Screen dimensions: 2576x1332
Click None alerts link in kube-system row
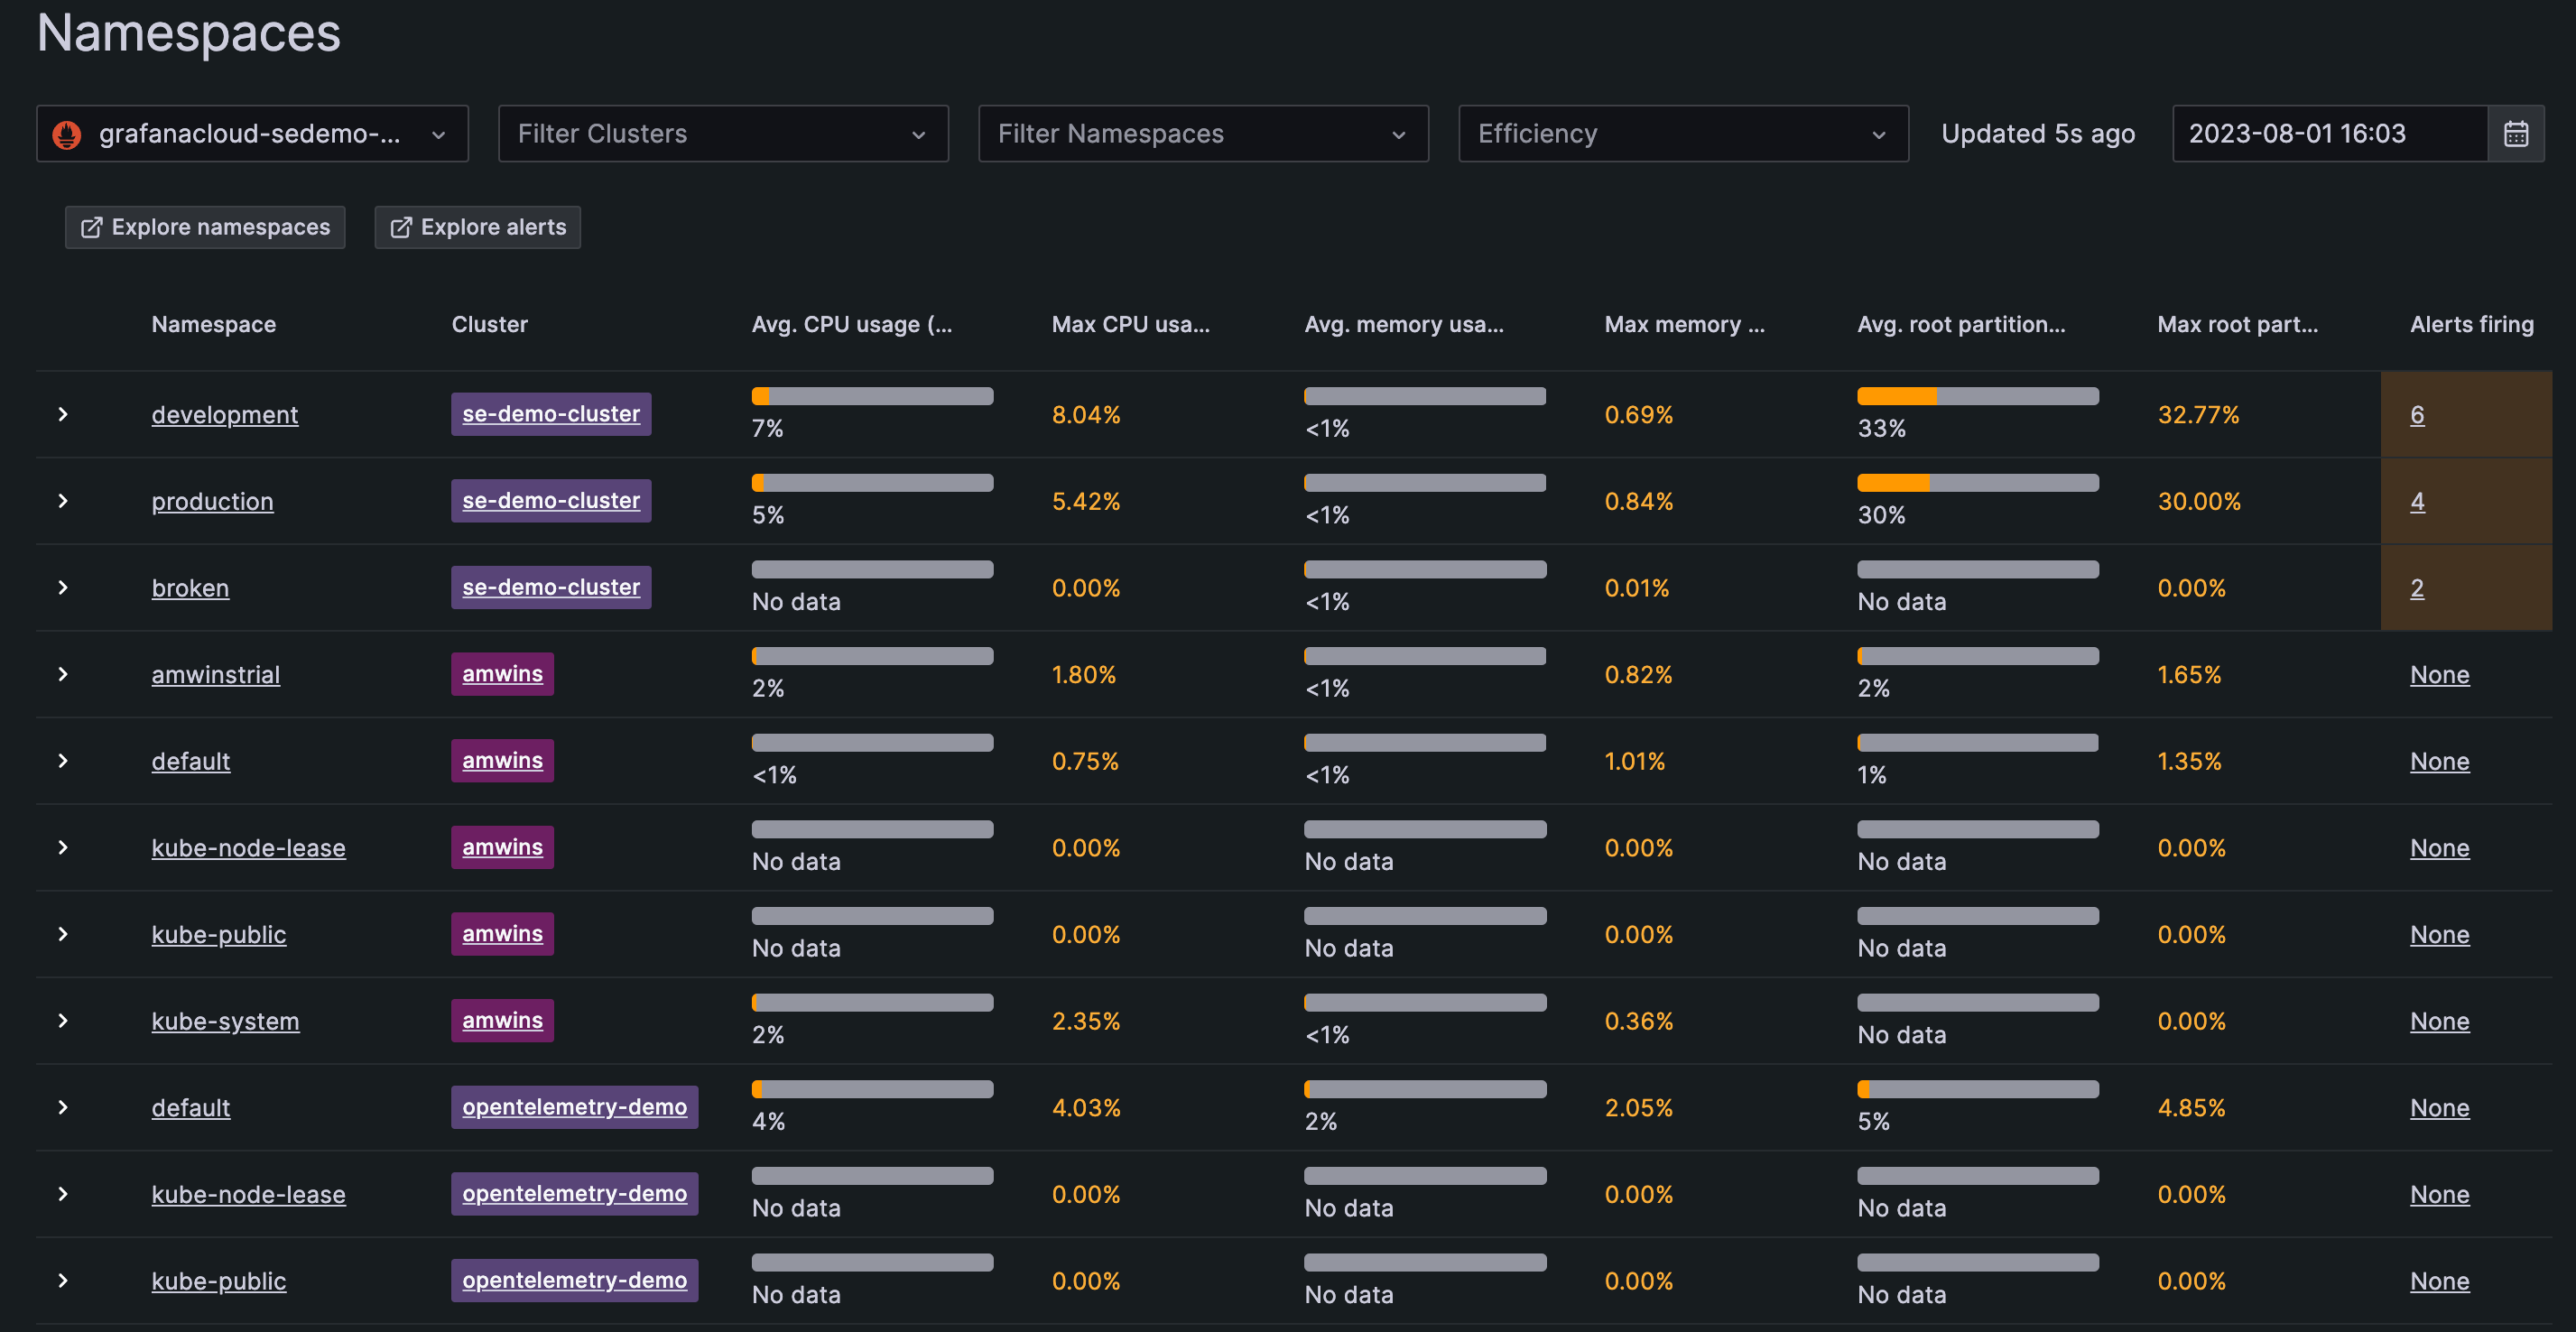click(2439, 1021)
